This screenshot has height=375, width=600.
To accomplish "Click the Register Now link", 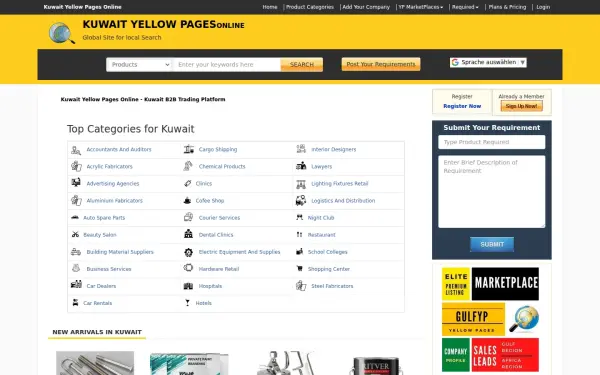I will pyautogui.click(x=462, y=106).
